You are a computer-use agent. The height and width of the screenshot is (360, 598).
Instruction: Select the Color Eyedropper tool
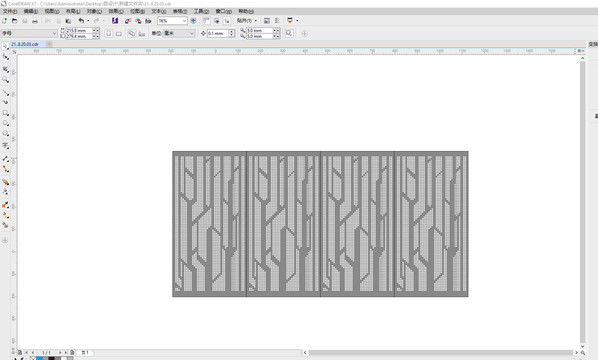(5, 205)
